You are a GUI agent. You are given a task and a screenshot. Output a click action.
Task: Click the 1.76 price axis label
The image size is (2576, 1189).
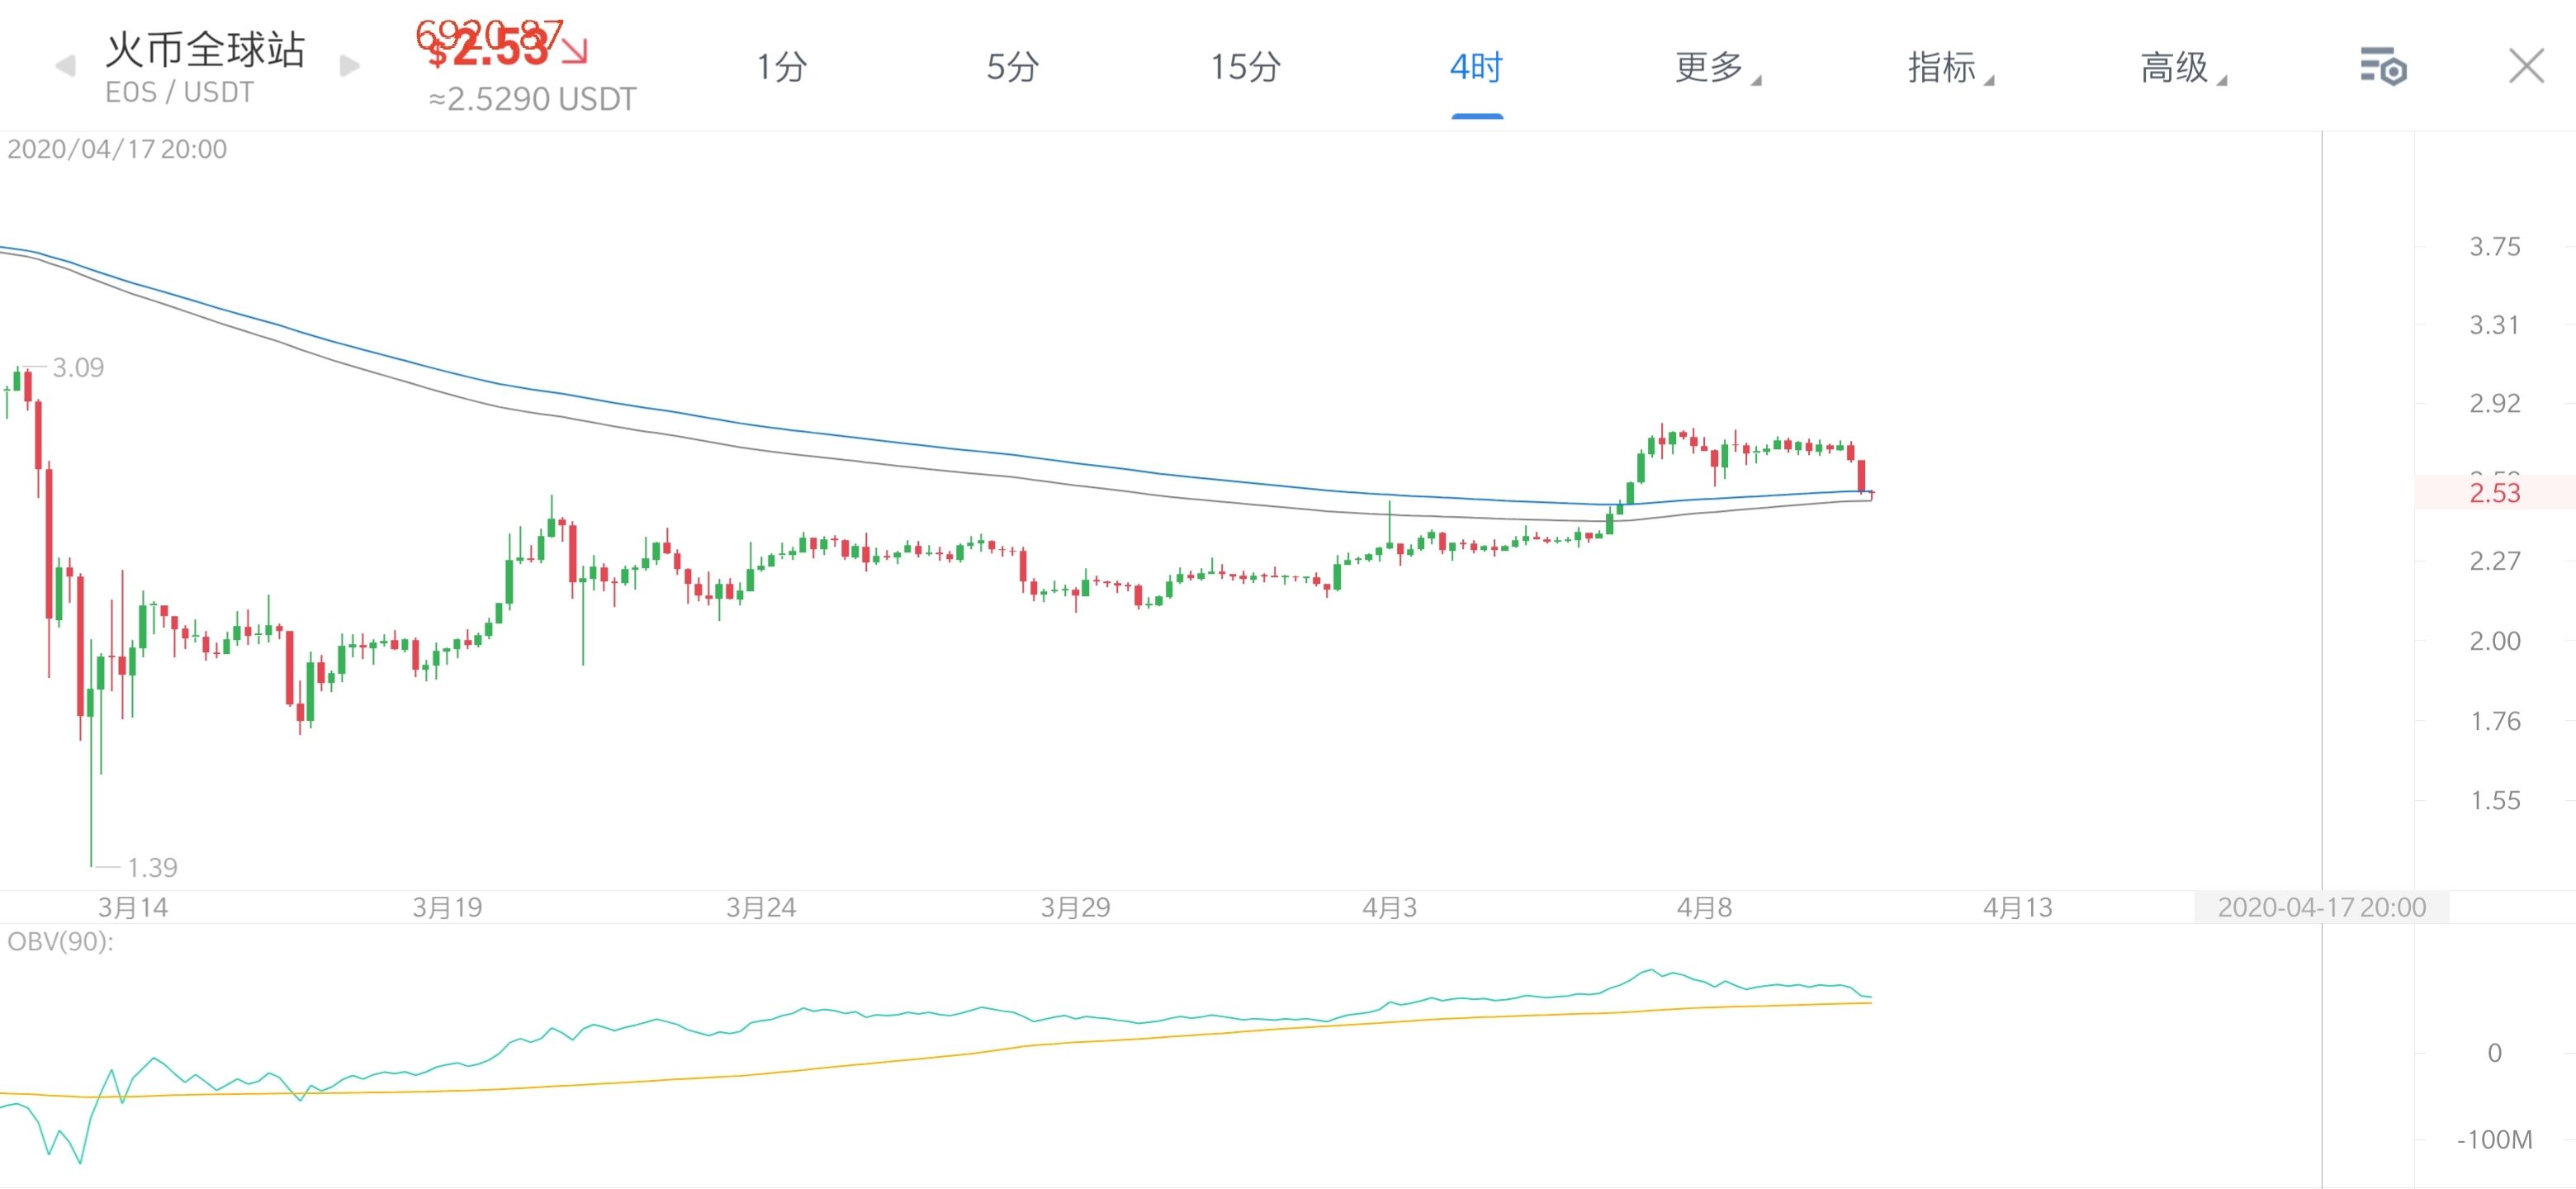click(2494, 721)
